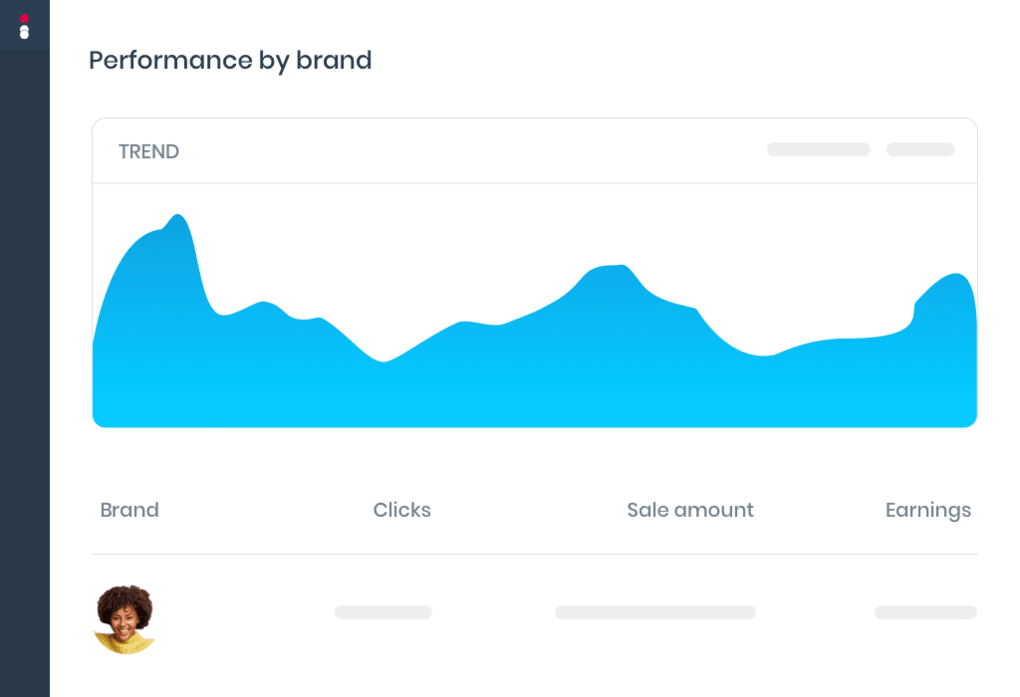Click the brand avatar photo in the table row
This screenshot has height=697, width=1020.
pyautogui.click(x=125, y=618)
